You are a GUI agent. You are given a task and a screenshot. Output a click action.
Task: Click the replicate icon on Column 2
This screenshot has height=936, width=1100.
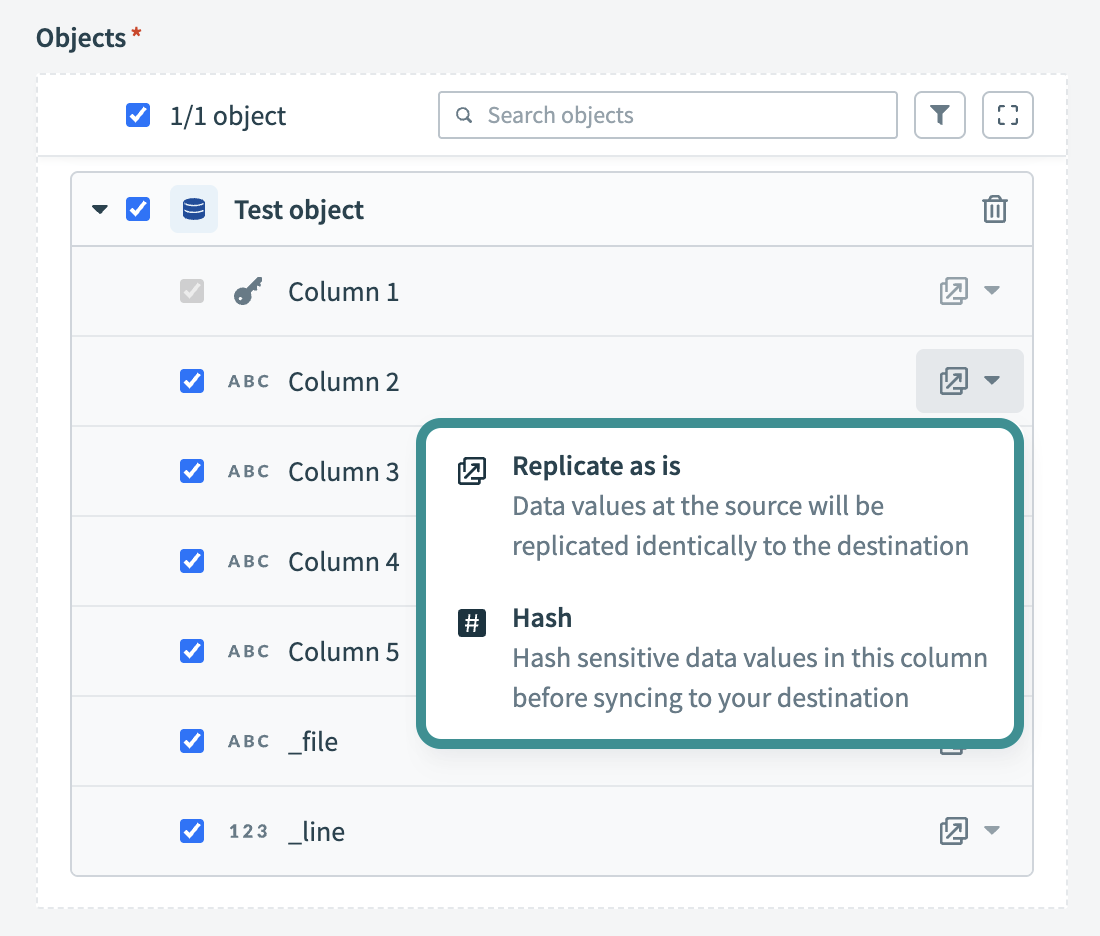(955, 381)
